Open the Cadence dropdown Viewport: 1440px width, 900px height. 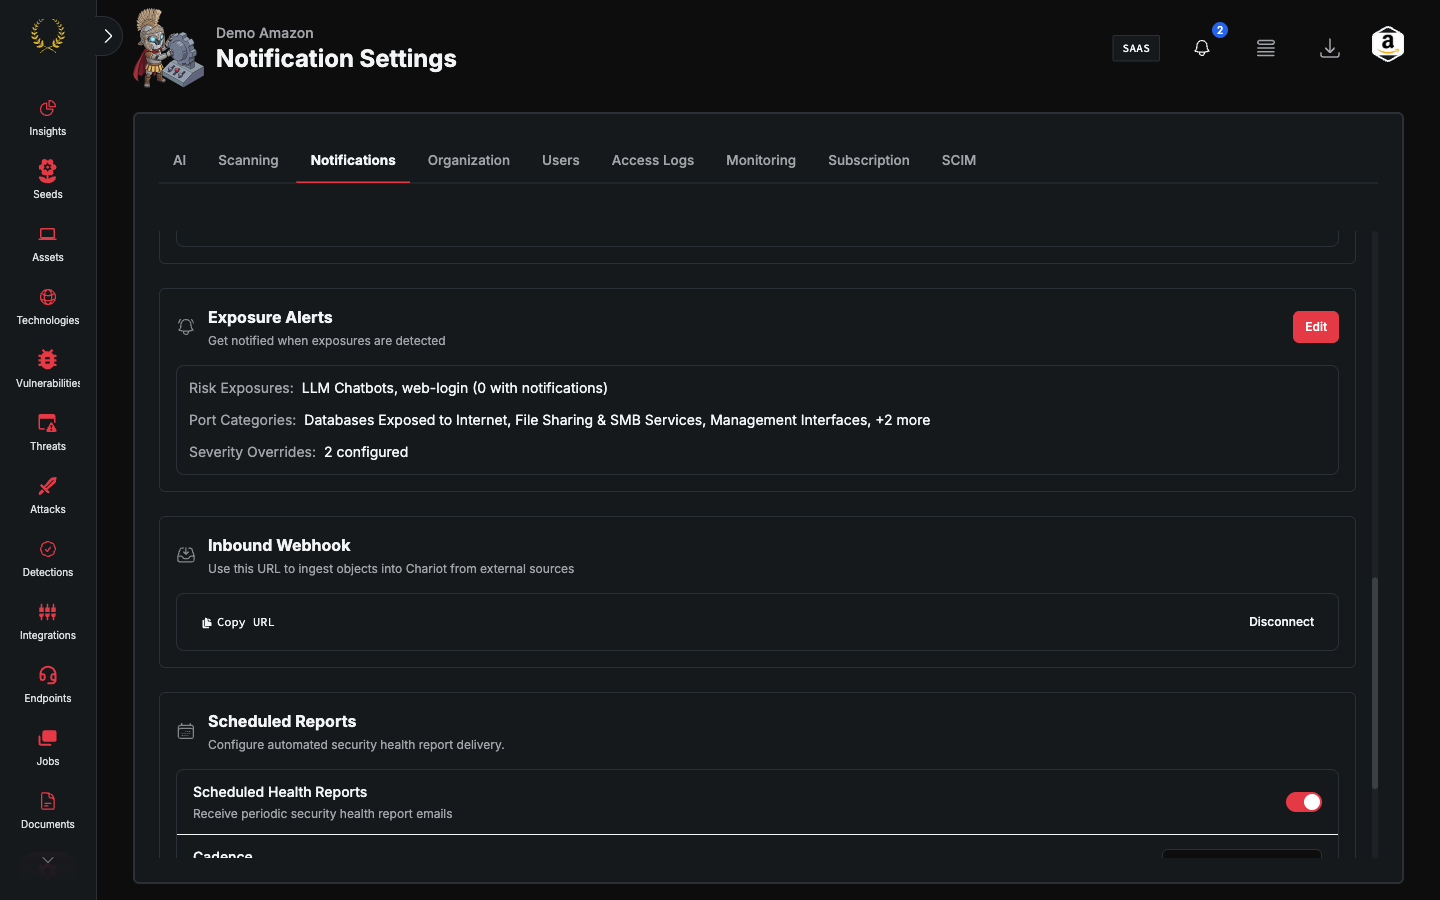(1242, 854)
